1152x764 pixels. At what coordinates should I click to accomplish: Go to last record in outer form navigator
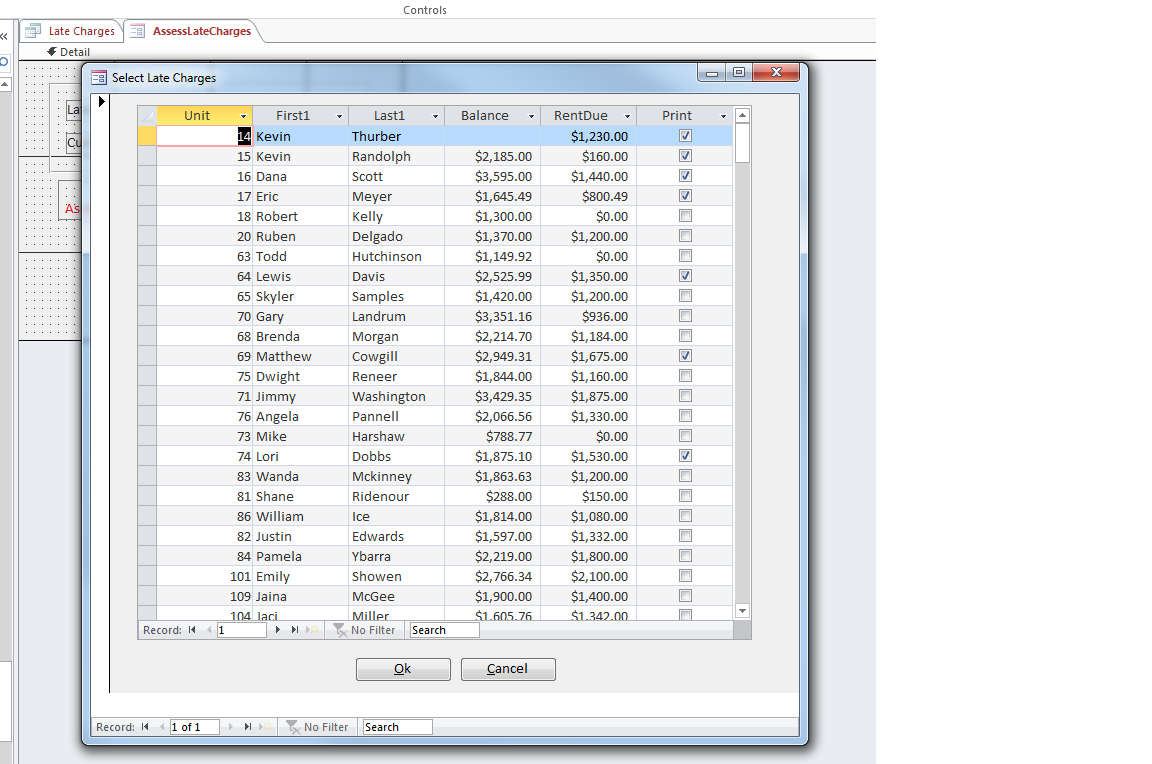(248, 727)
